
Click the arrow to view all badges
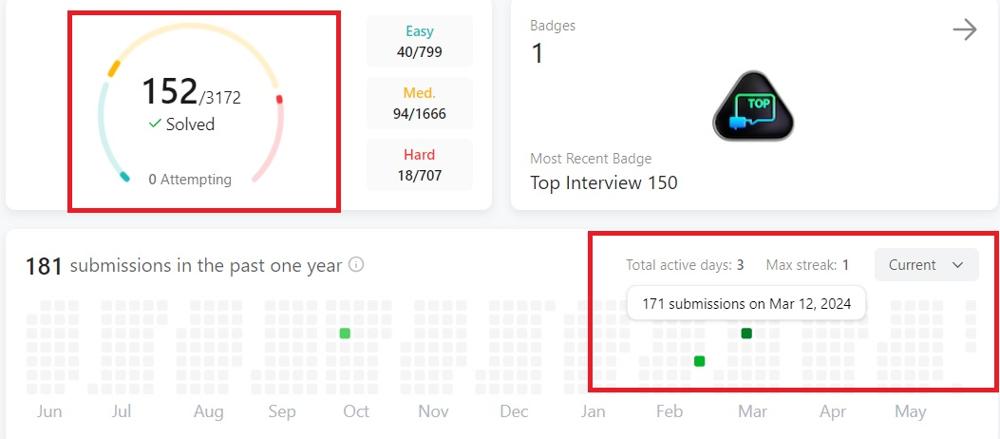(x=964, y=30)
